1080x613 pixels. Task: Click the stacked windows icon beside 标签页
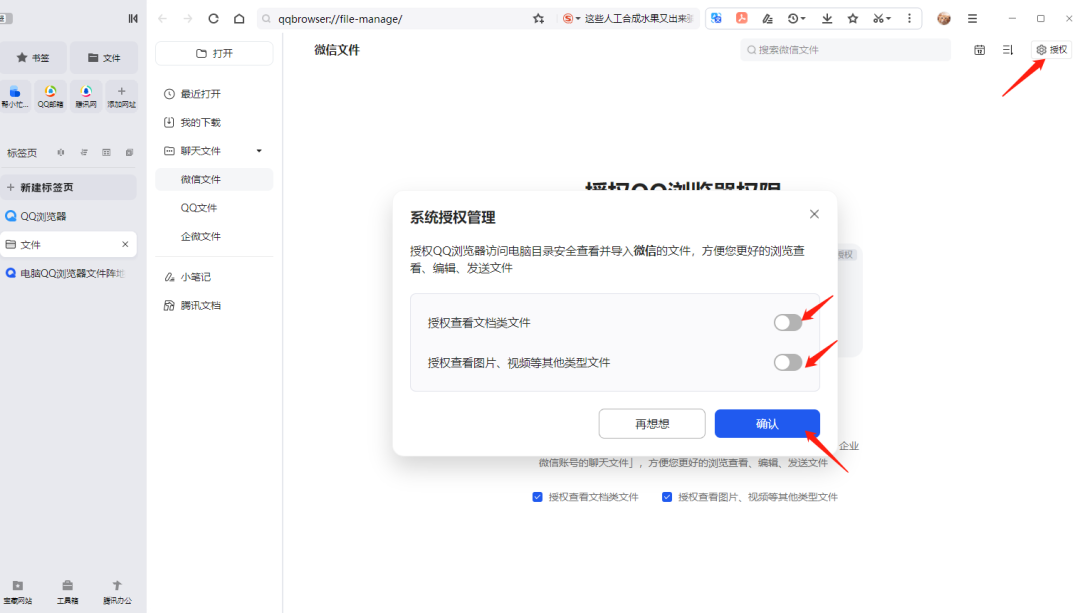(129, 152)
